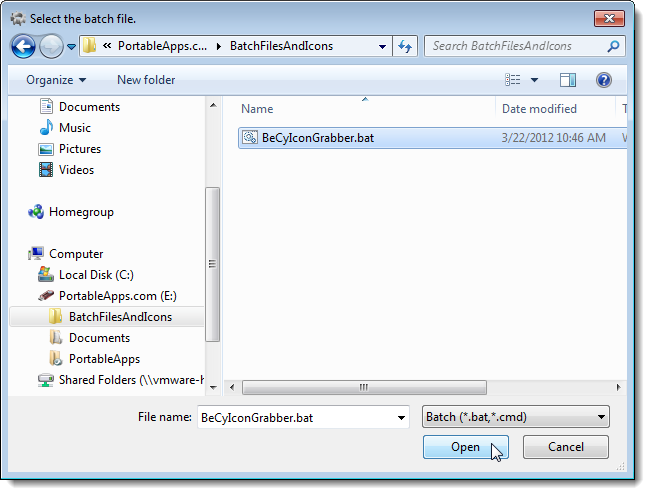650x495 pixels.
Task: Click New folder button
Action: tap(146, 80)
